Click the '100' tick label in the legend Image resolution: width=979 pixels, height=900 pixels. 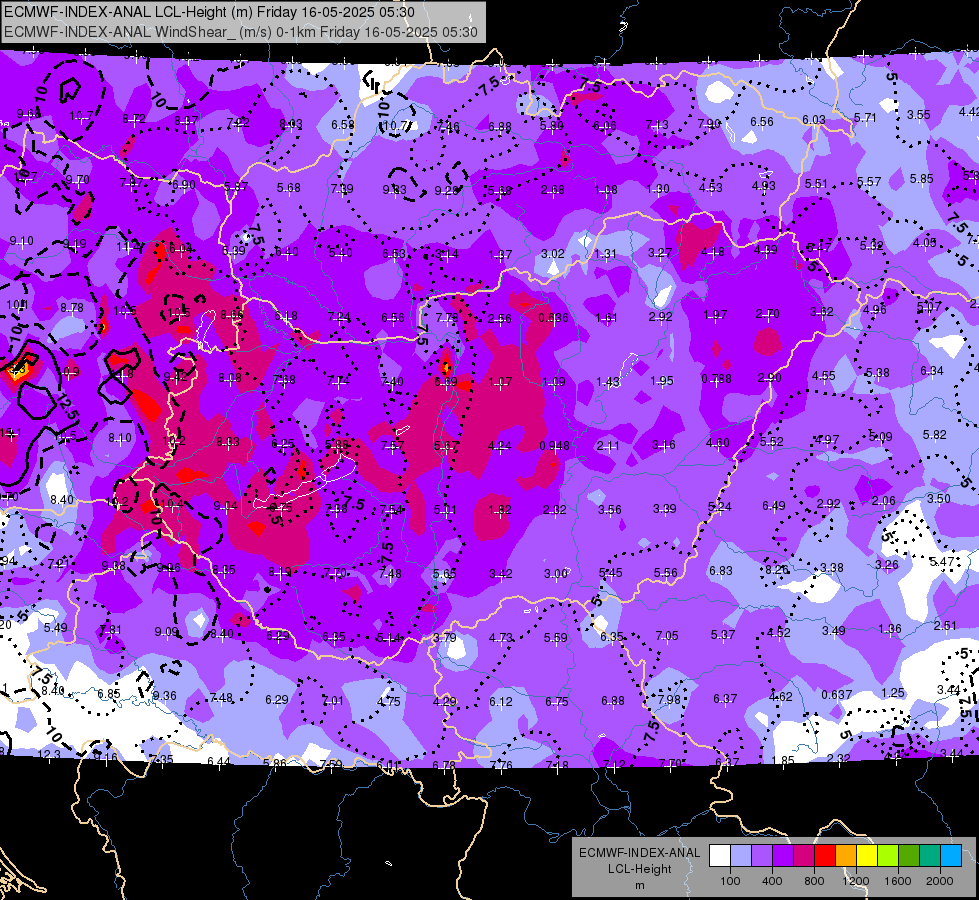point(730,881)
